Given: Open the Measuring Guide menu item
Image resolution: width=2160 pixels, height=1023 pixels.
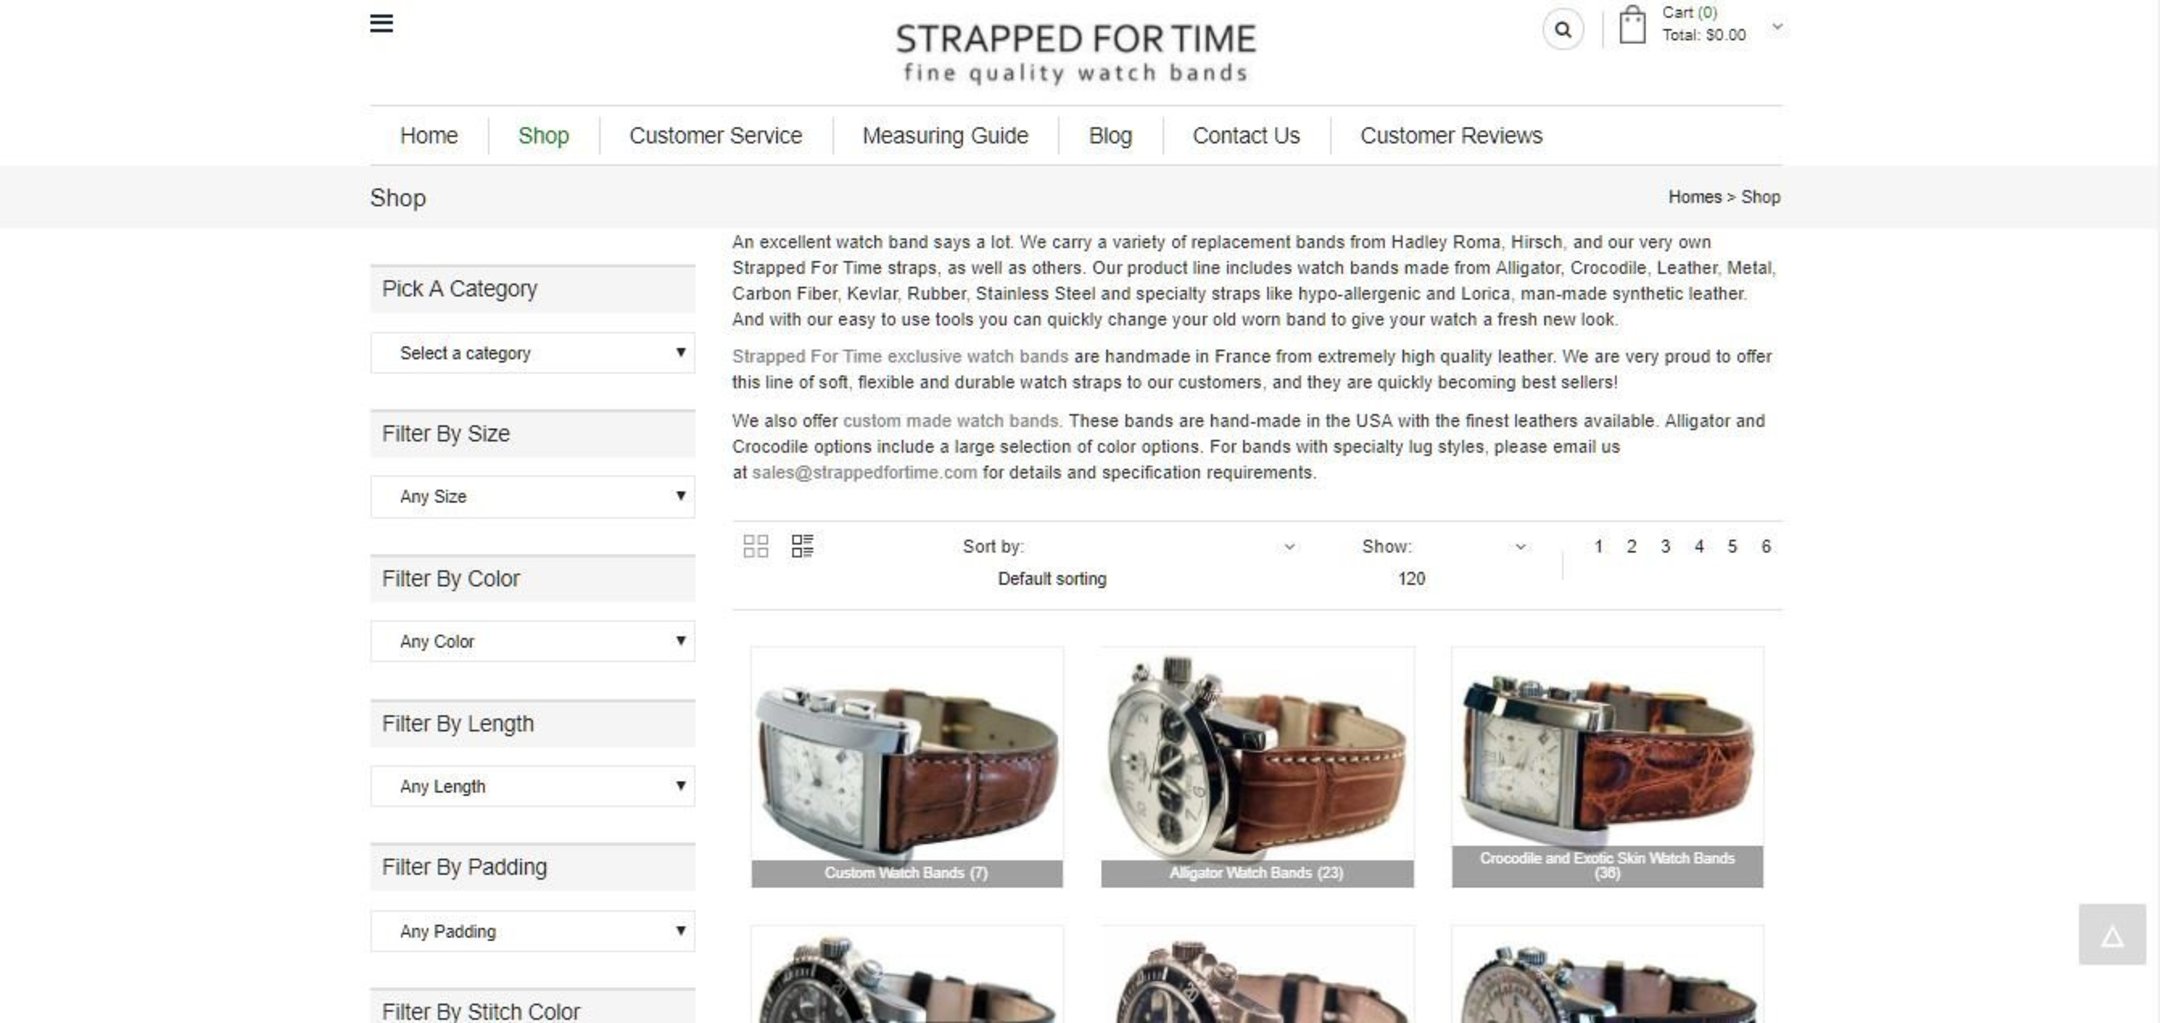Looking at the screenshot, I should coord(945,136).
